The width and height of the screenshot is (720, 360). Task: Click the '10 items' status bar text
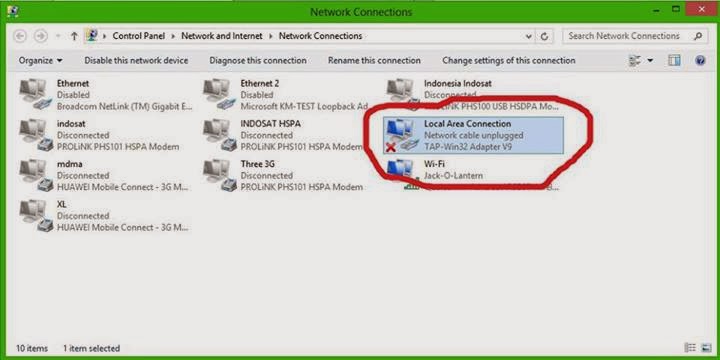coord(32,348)
